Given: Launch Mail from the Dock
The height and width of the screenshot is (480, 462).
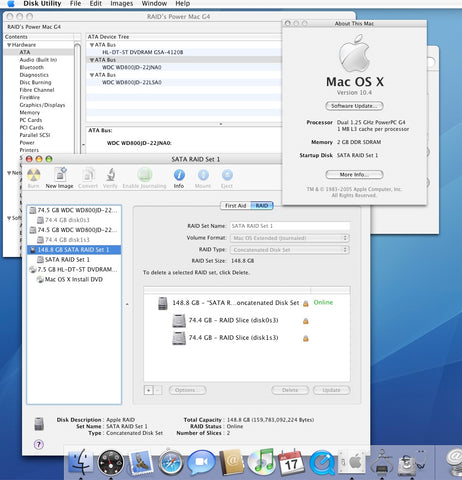Looking at the screenshot, I should pos(141,463).
